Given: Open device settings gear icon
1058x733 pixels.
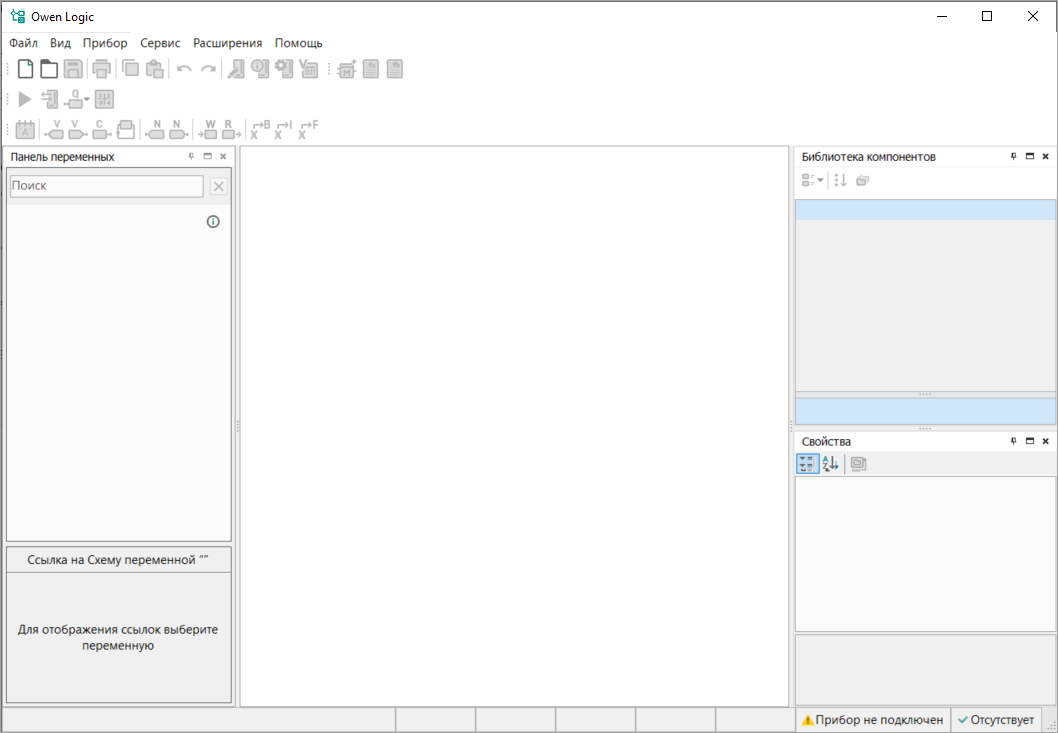Looking at the screenshot, I should (x=284, y=69).
